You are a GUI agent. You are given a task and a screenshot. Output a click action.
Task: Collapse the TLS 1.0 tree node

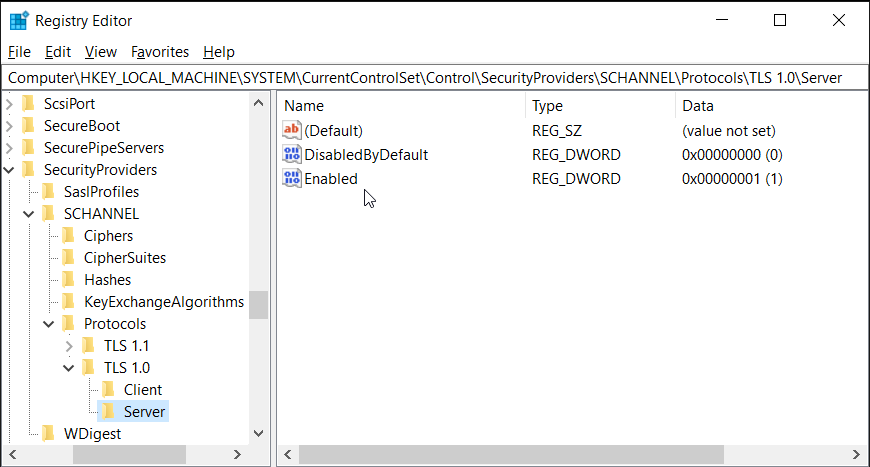click(69, 368)
